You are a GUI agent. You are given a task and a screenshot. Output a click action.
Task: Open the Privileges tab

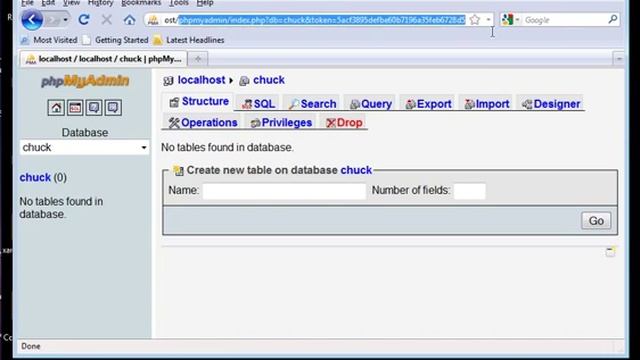(281, 123)
